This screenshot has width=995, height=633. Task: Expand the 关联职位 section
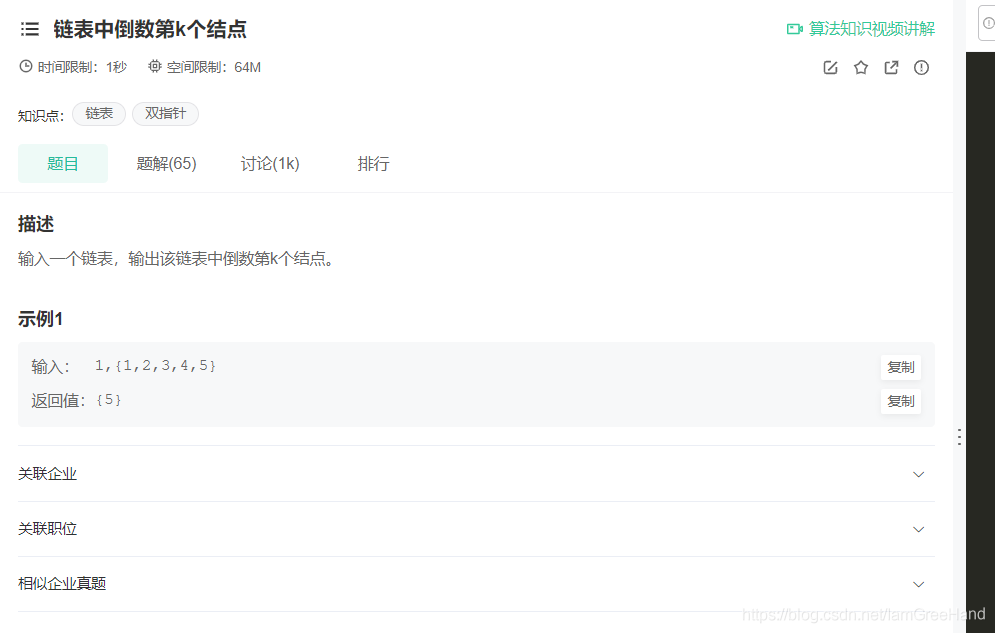tap(476, 529)
